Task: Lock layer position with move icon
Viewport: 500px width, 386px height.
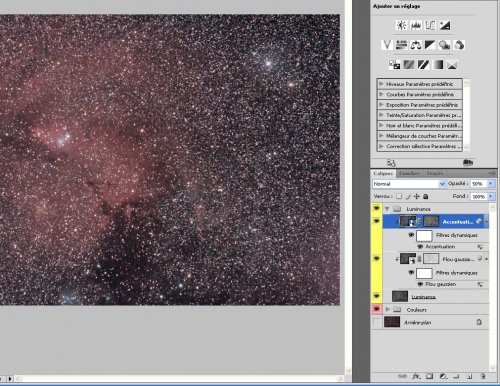Action: point(417,196)
